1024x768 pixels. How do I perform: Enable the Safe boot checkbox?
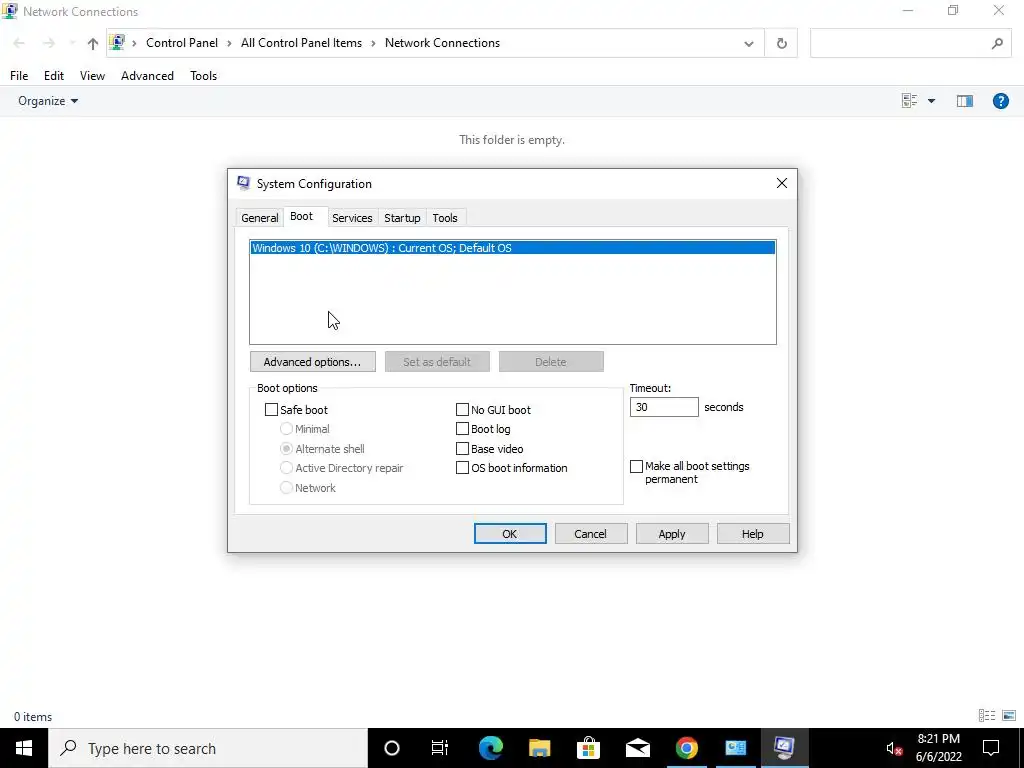(x=271, y=410)
